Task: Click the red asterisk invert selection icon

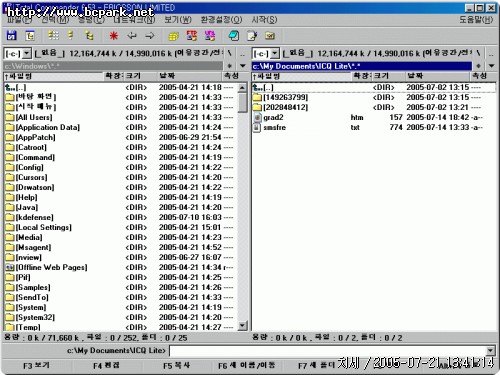Action: 114,36
